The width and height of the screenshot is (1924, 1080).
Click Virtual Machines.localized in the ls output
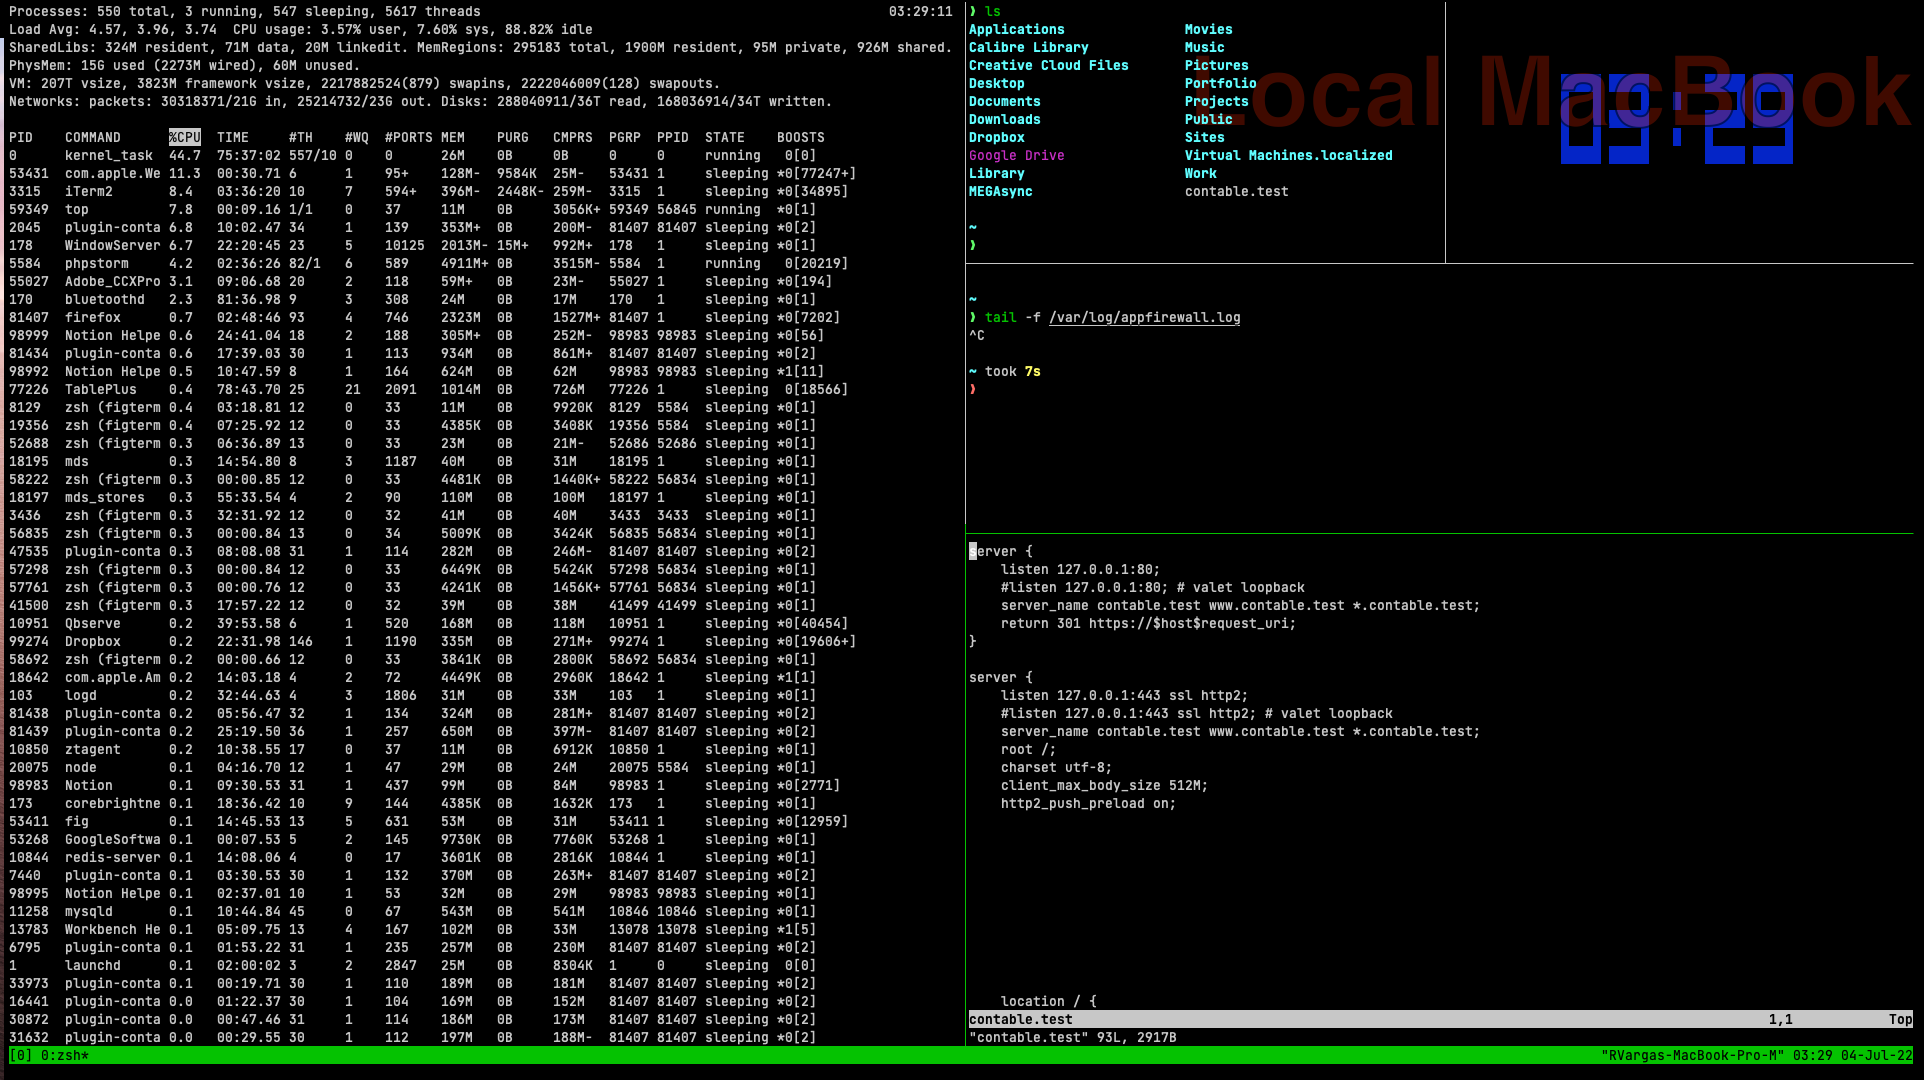[1289, 155]
